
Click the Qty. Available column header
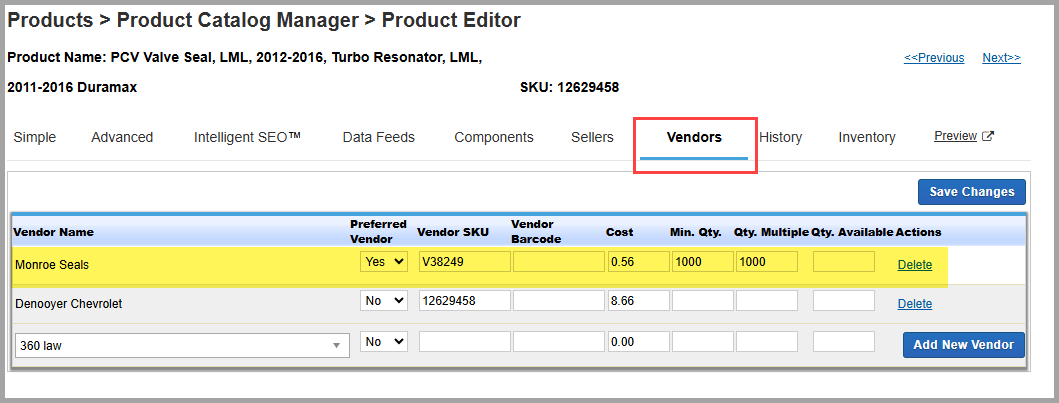(852, 232)
